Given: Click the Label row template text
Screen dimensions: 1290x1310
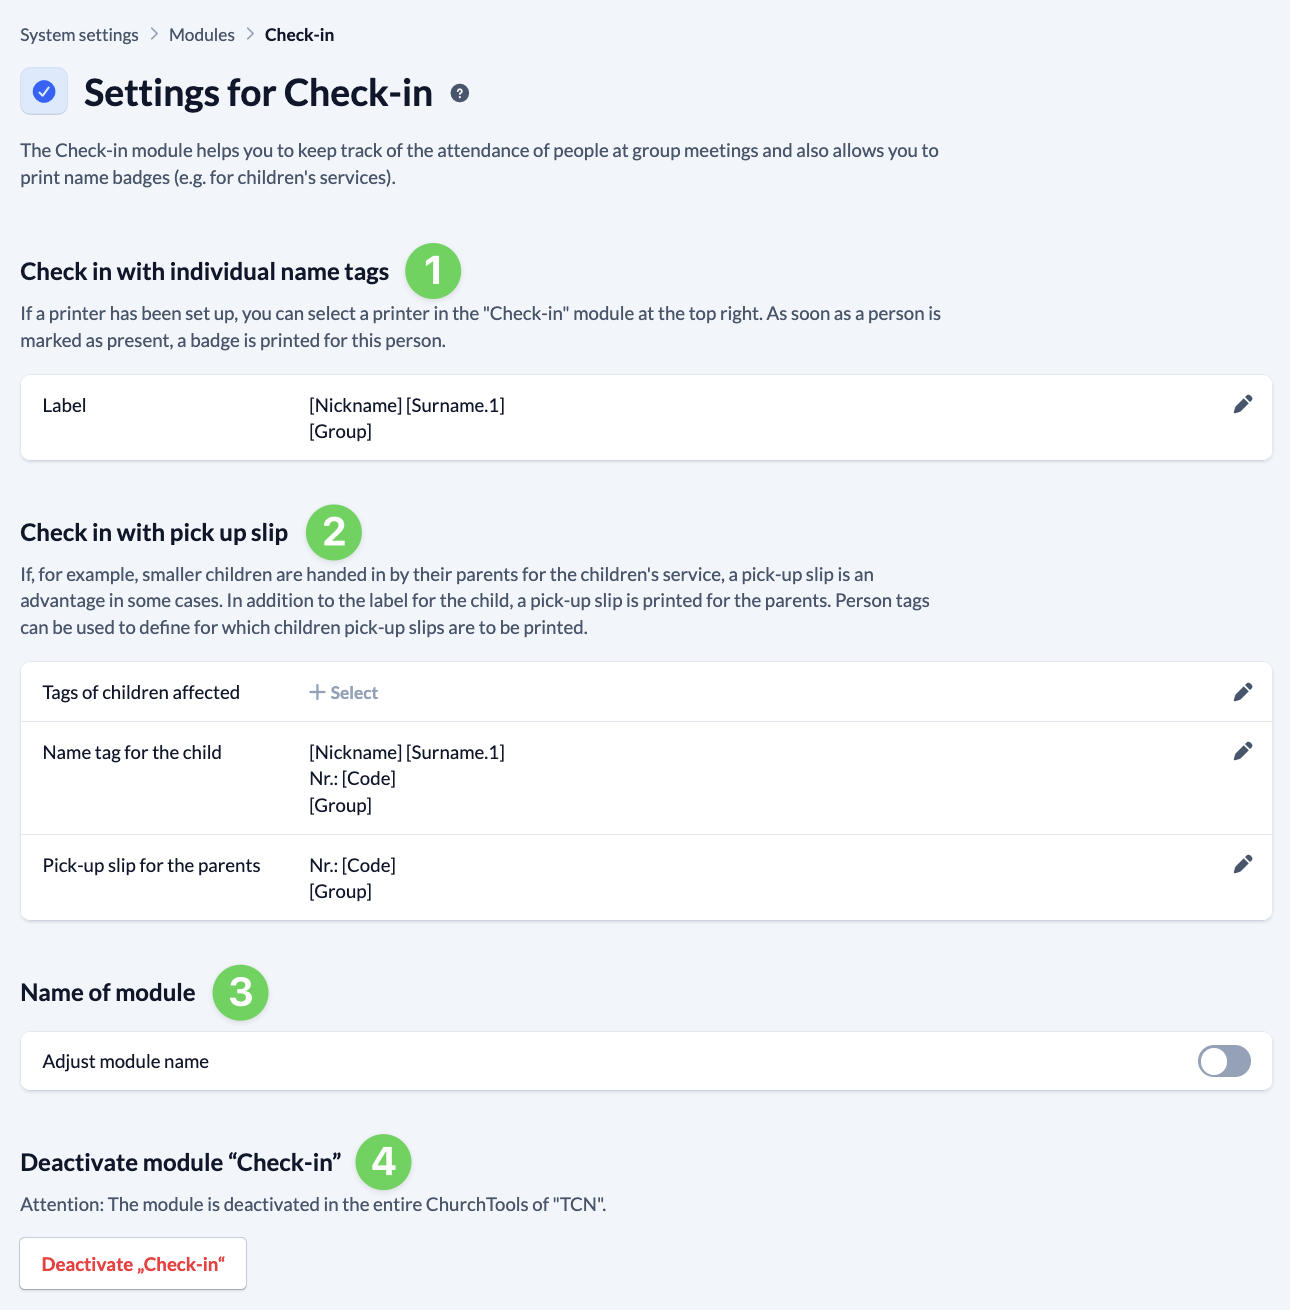Looking at the screenshot, I should [407, 418].
